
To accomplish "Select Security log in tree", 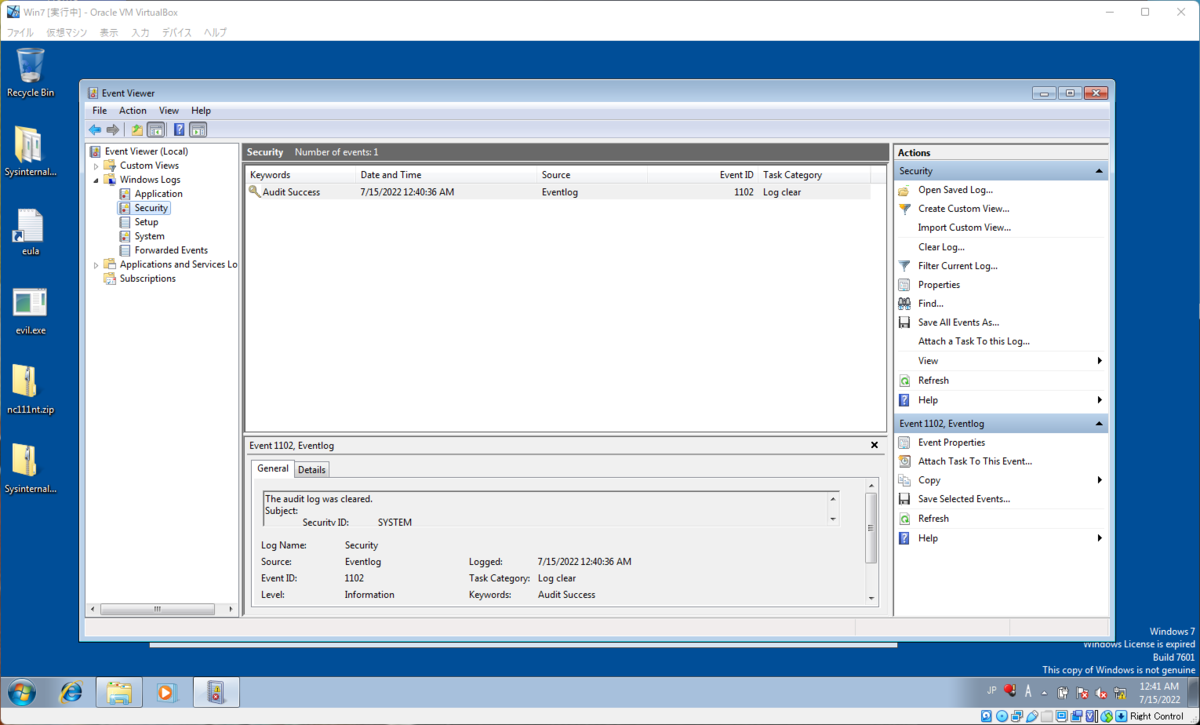I will (151, 208).
